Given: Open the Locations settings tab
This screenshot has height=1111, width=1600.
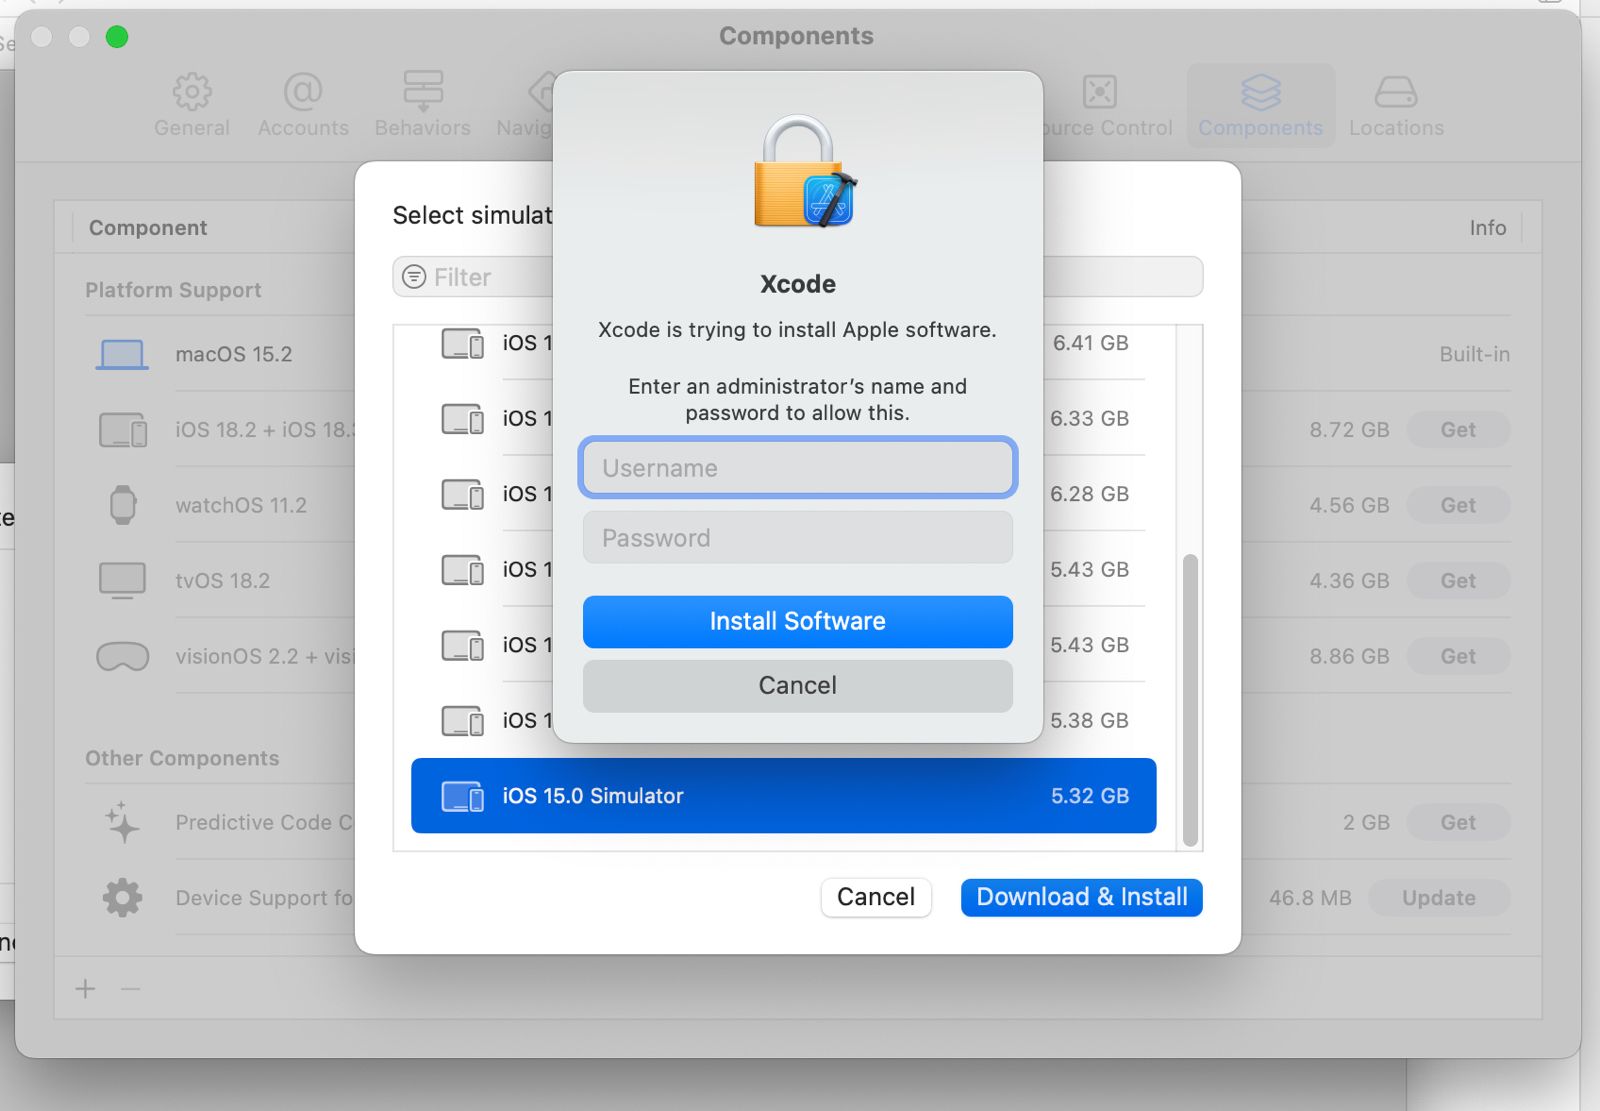Looking at the screenshot, I should click(1396, 105).
